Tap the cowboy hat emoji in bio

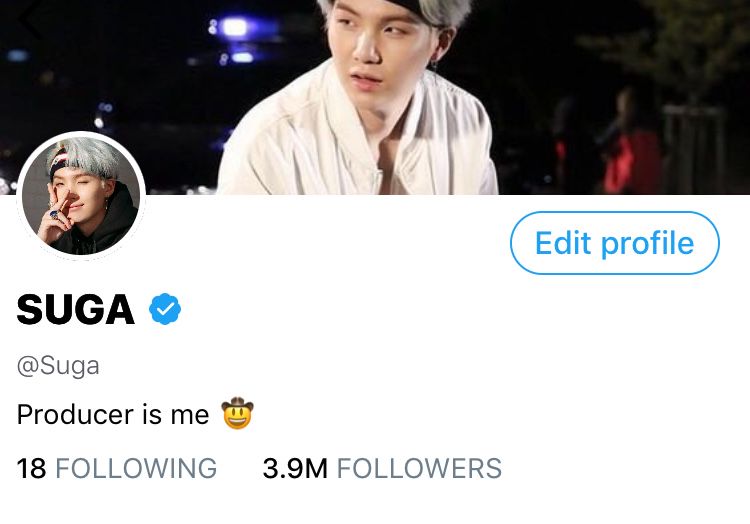click(x=237, y=413)
